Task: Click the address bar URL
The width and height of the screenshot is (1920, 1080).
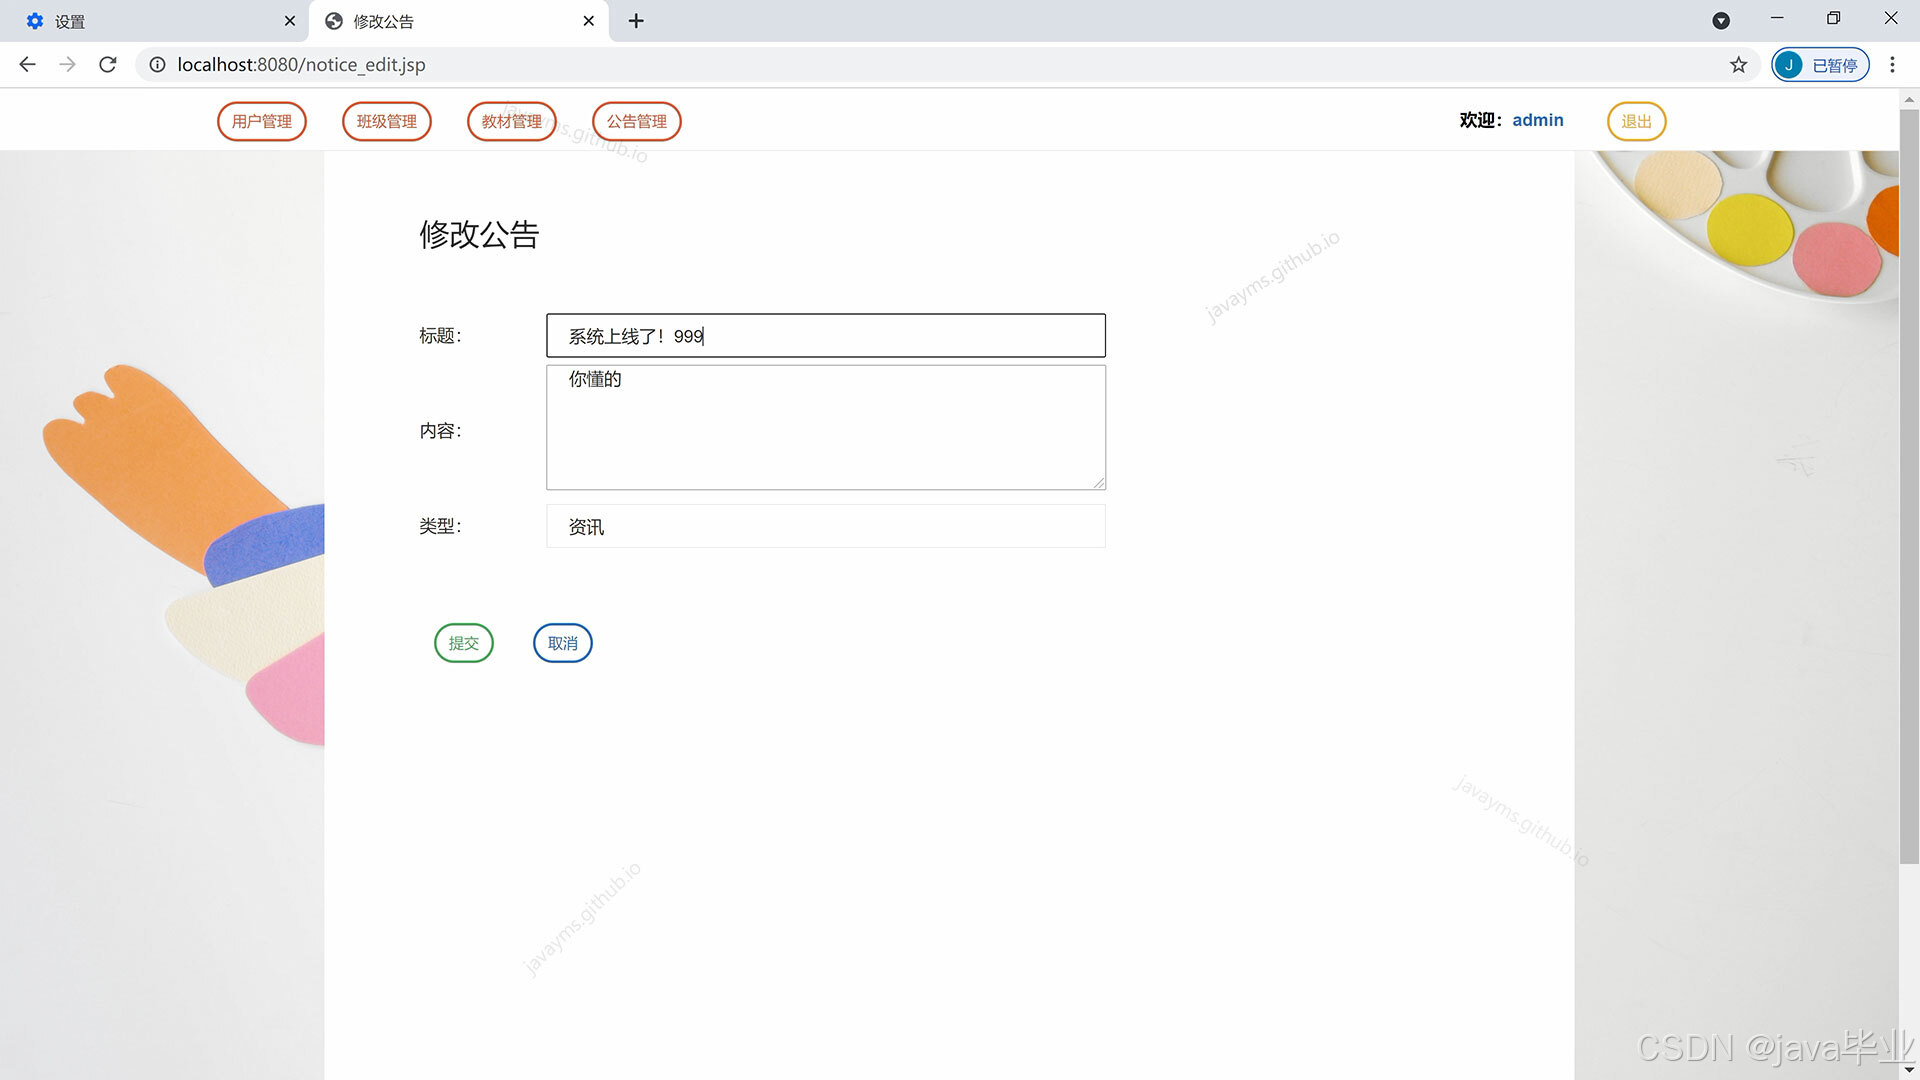Action: pyautogui.click(x=301, y=64)
